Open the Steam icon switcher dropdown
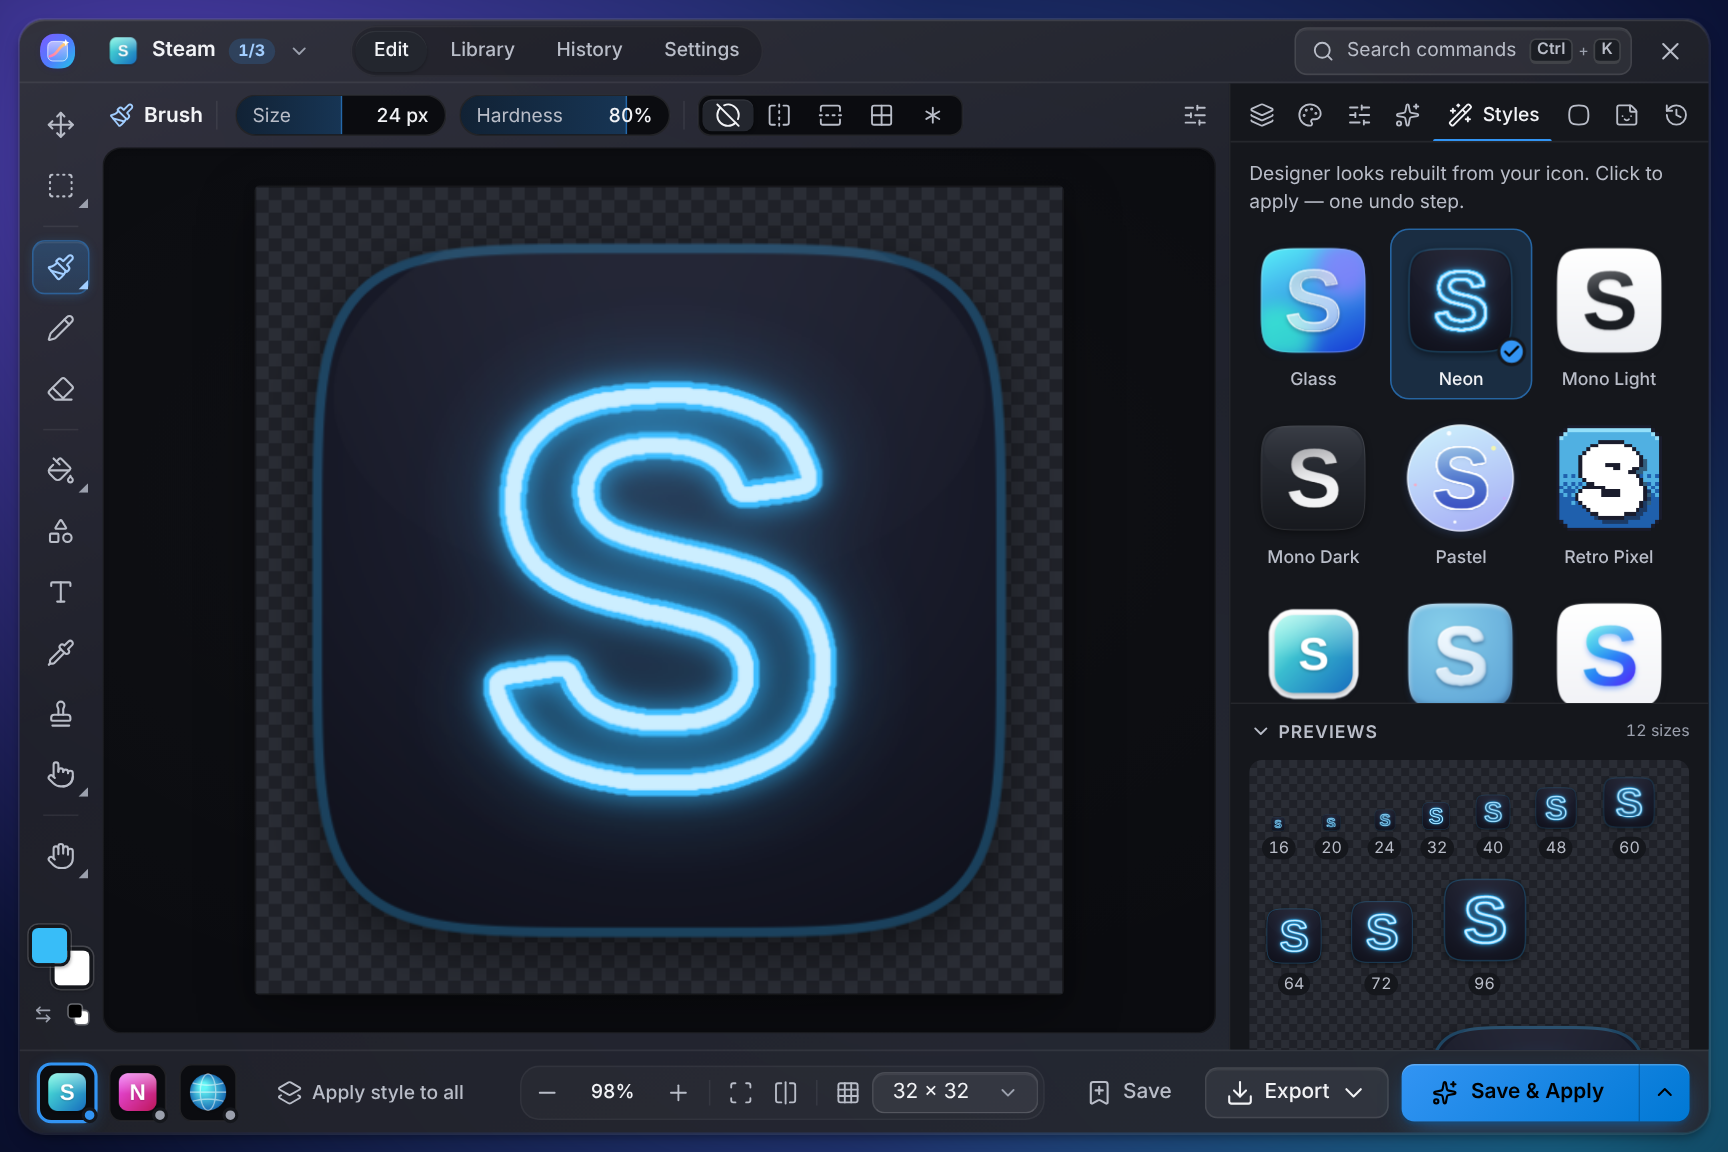 (208, 50)
